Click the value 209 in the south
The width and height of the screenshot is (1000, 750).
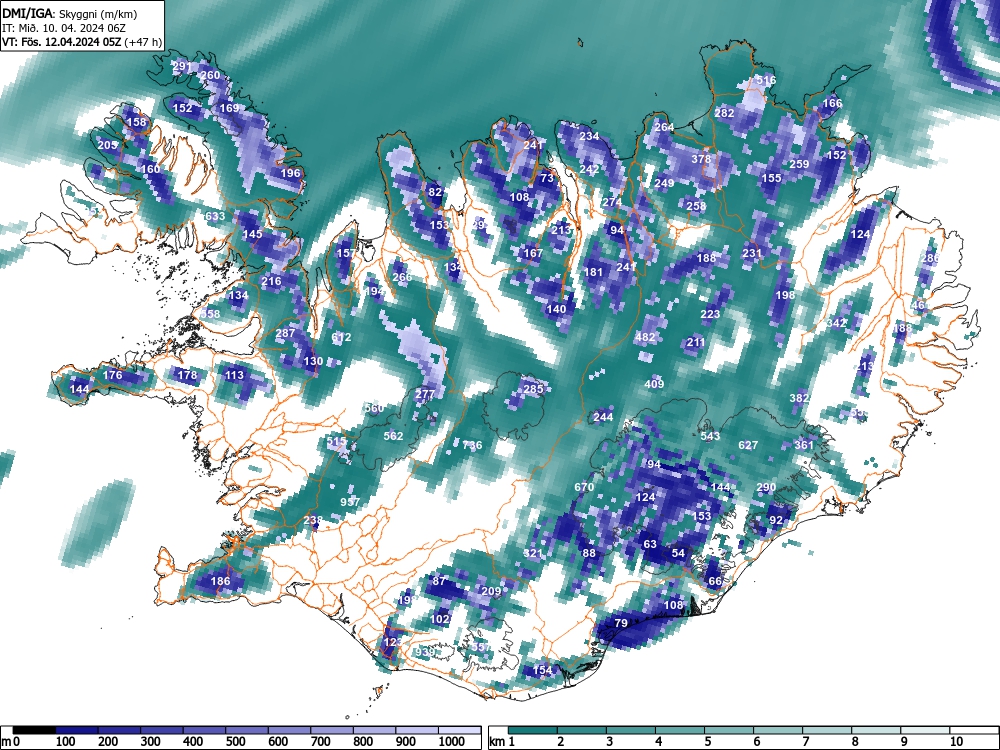click(490, 591)
